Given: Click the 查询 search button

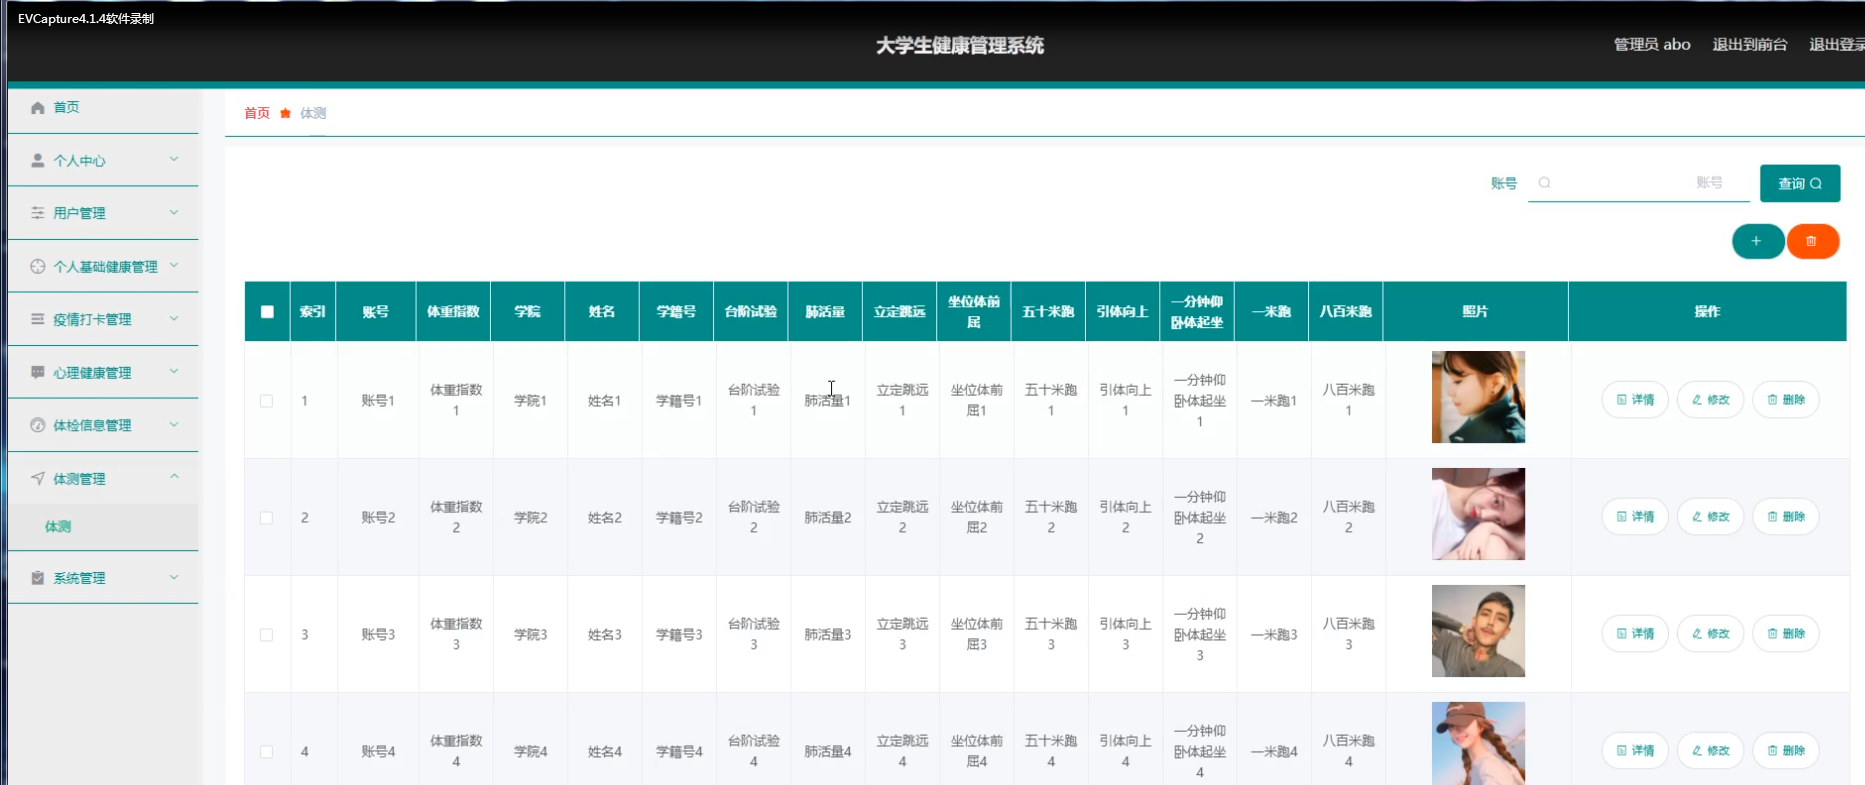Looking at the screenshot, I should [x=1800, y=183].
